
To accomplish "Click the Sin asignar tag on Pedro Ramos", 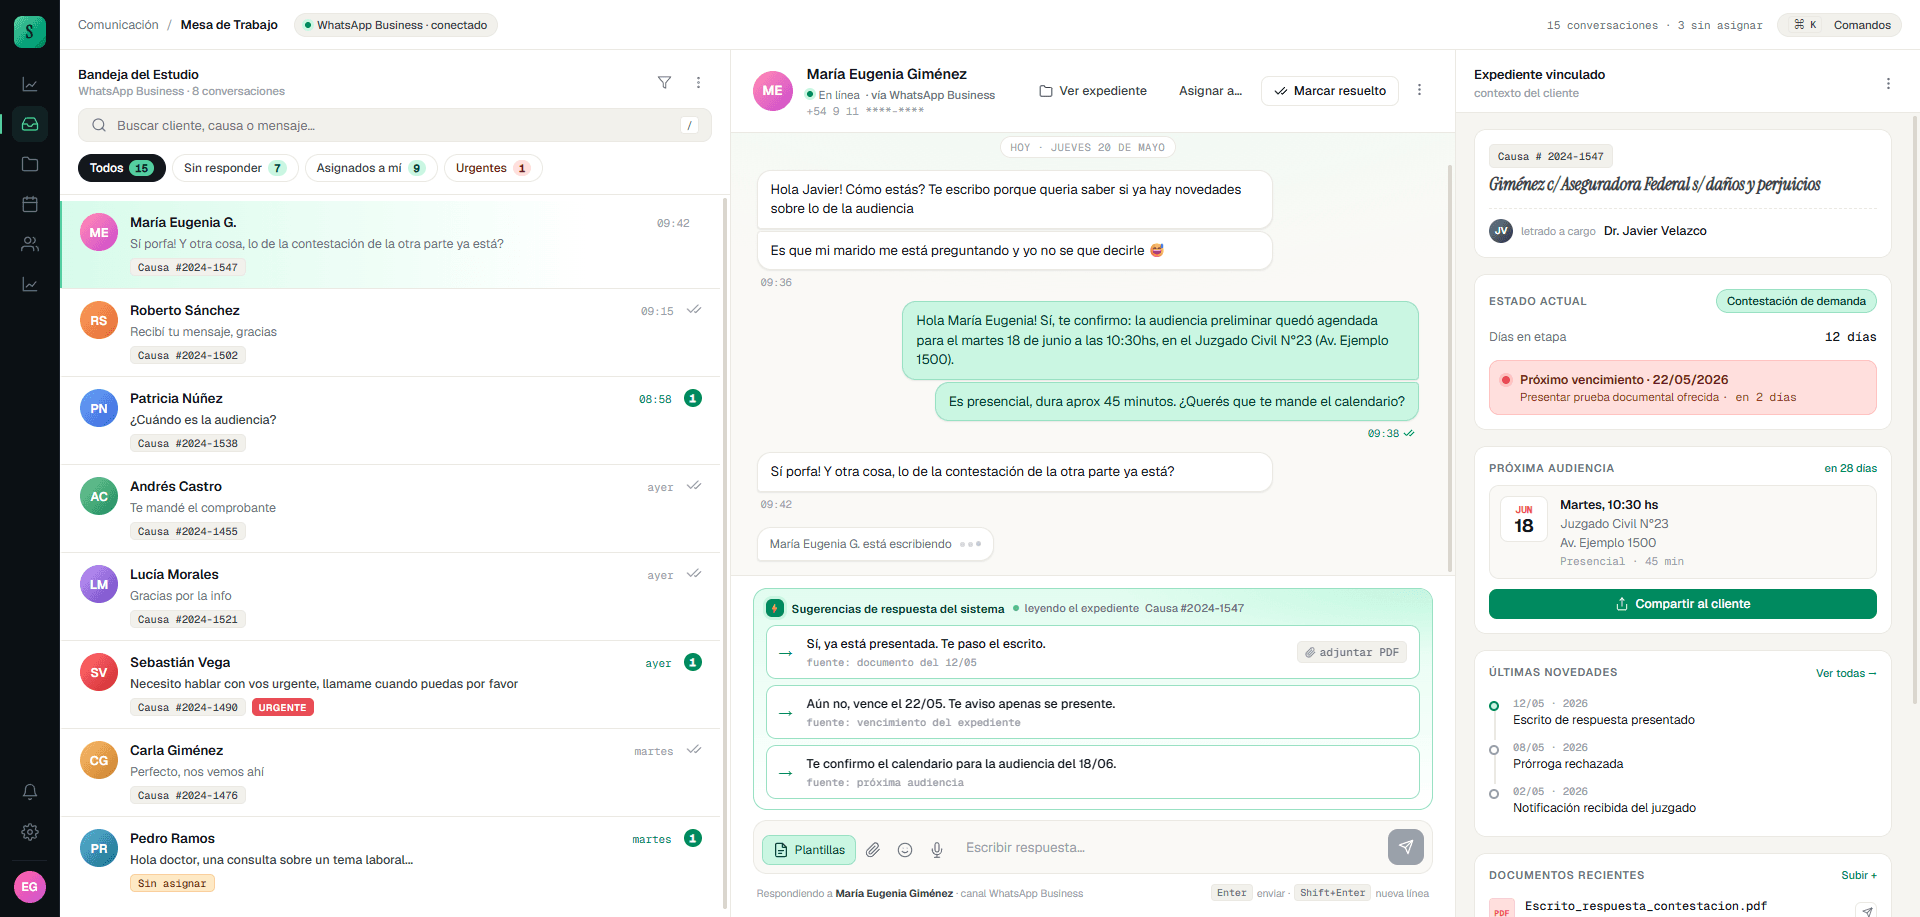I will click(172, 883).
